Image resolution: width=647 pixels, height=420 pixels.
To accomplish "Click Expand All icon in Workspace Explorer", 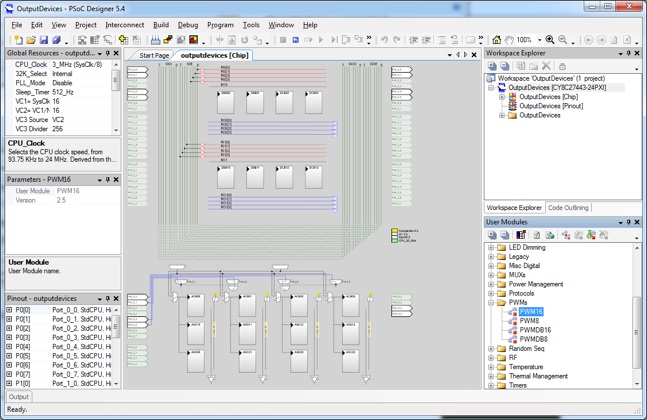I will tap(492, 66).
